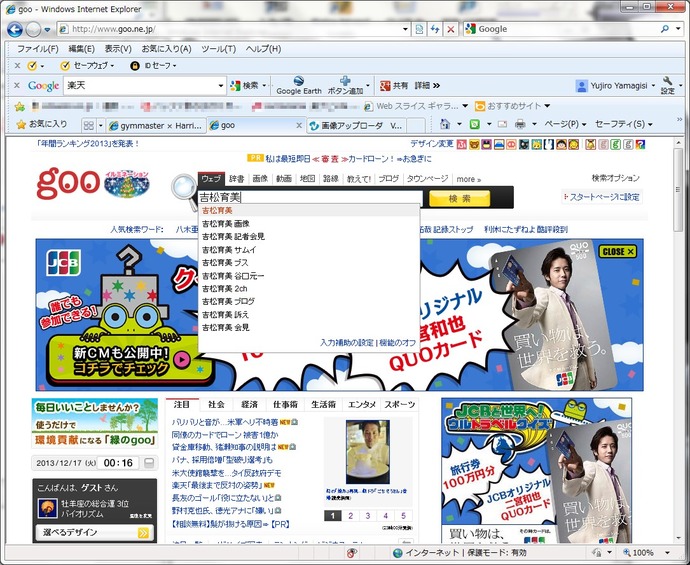Click the play icon on the CM banner

tap(182, 360)
